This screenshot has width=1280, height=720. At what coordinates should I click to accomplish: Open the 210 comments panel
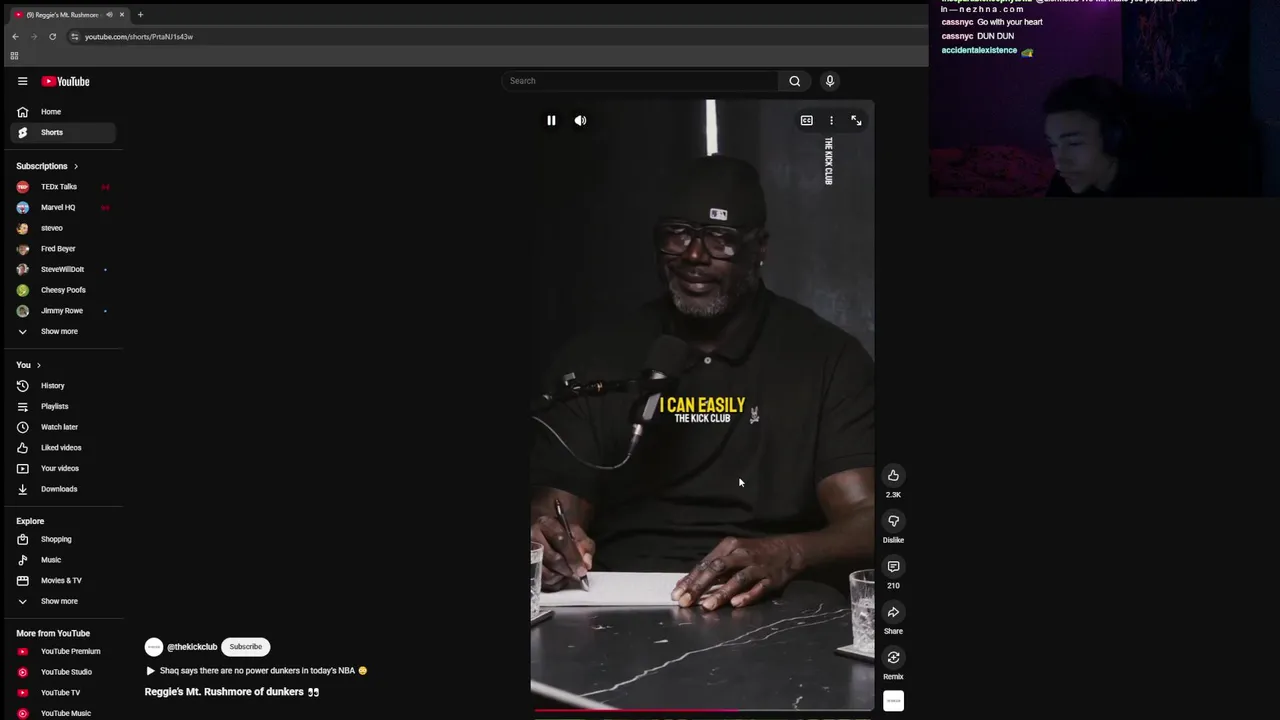893,567
